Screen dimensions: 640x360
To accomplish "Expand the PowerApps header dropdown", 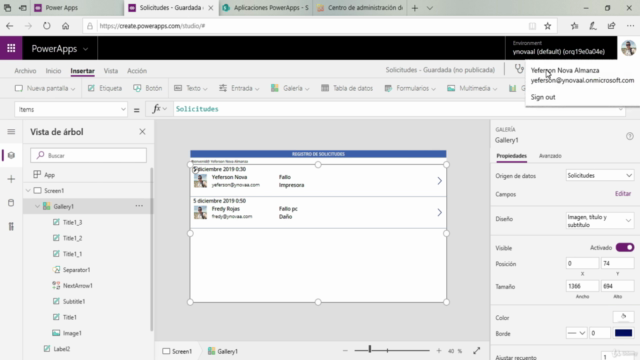I will pyautogui.click(x=85, y=49).
